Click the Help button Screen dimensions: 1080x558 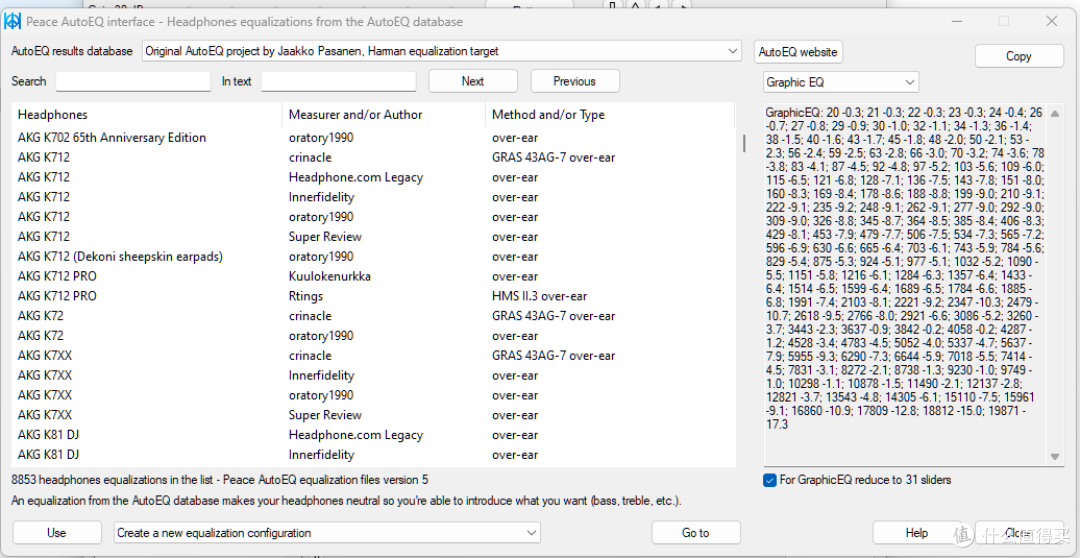click(917, 533)
